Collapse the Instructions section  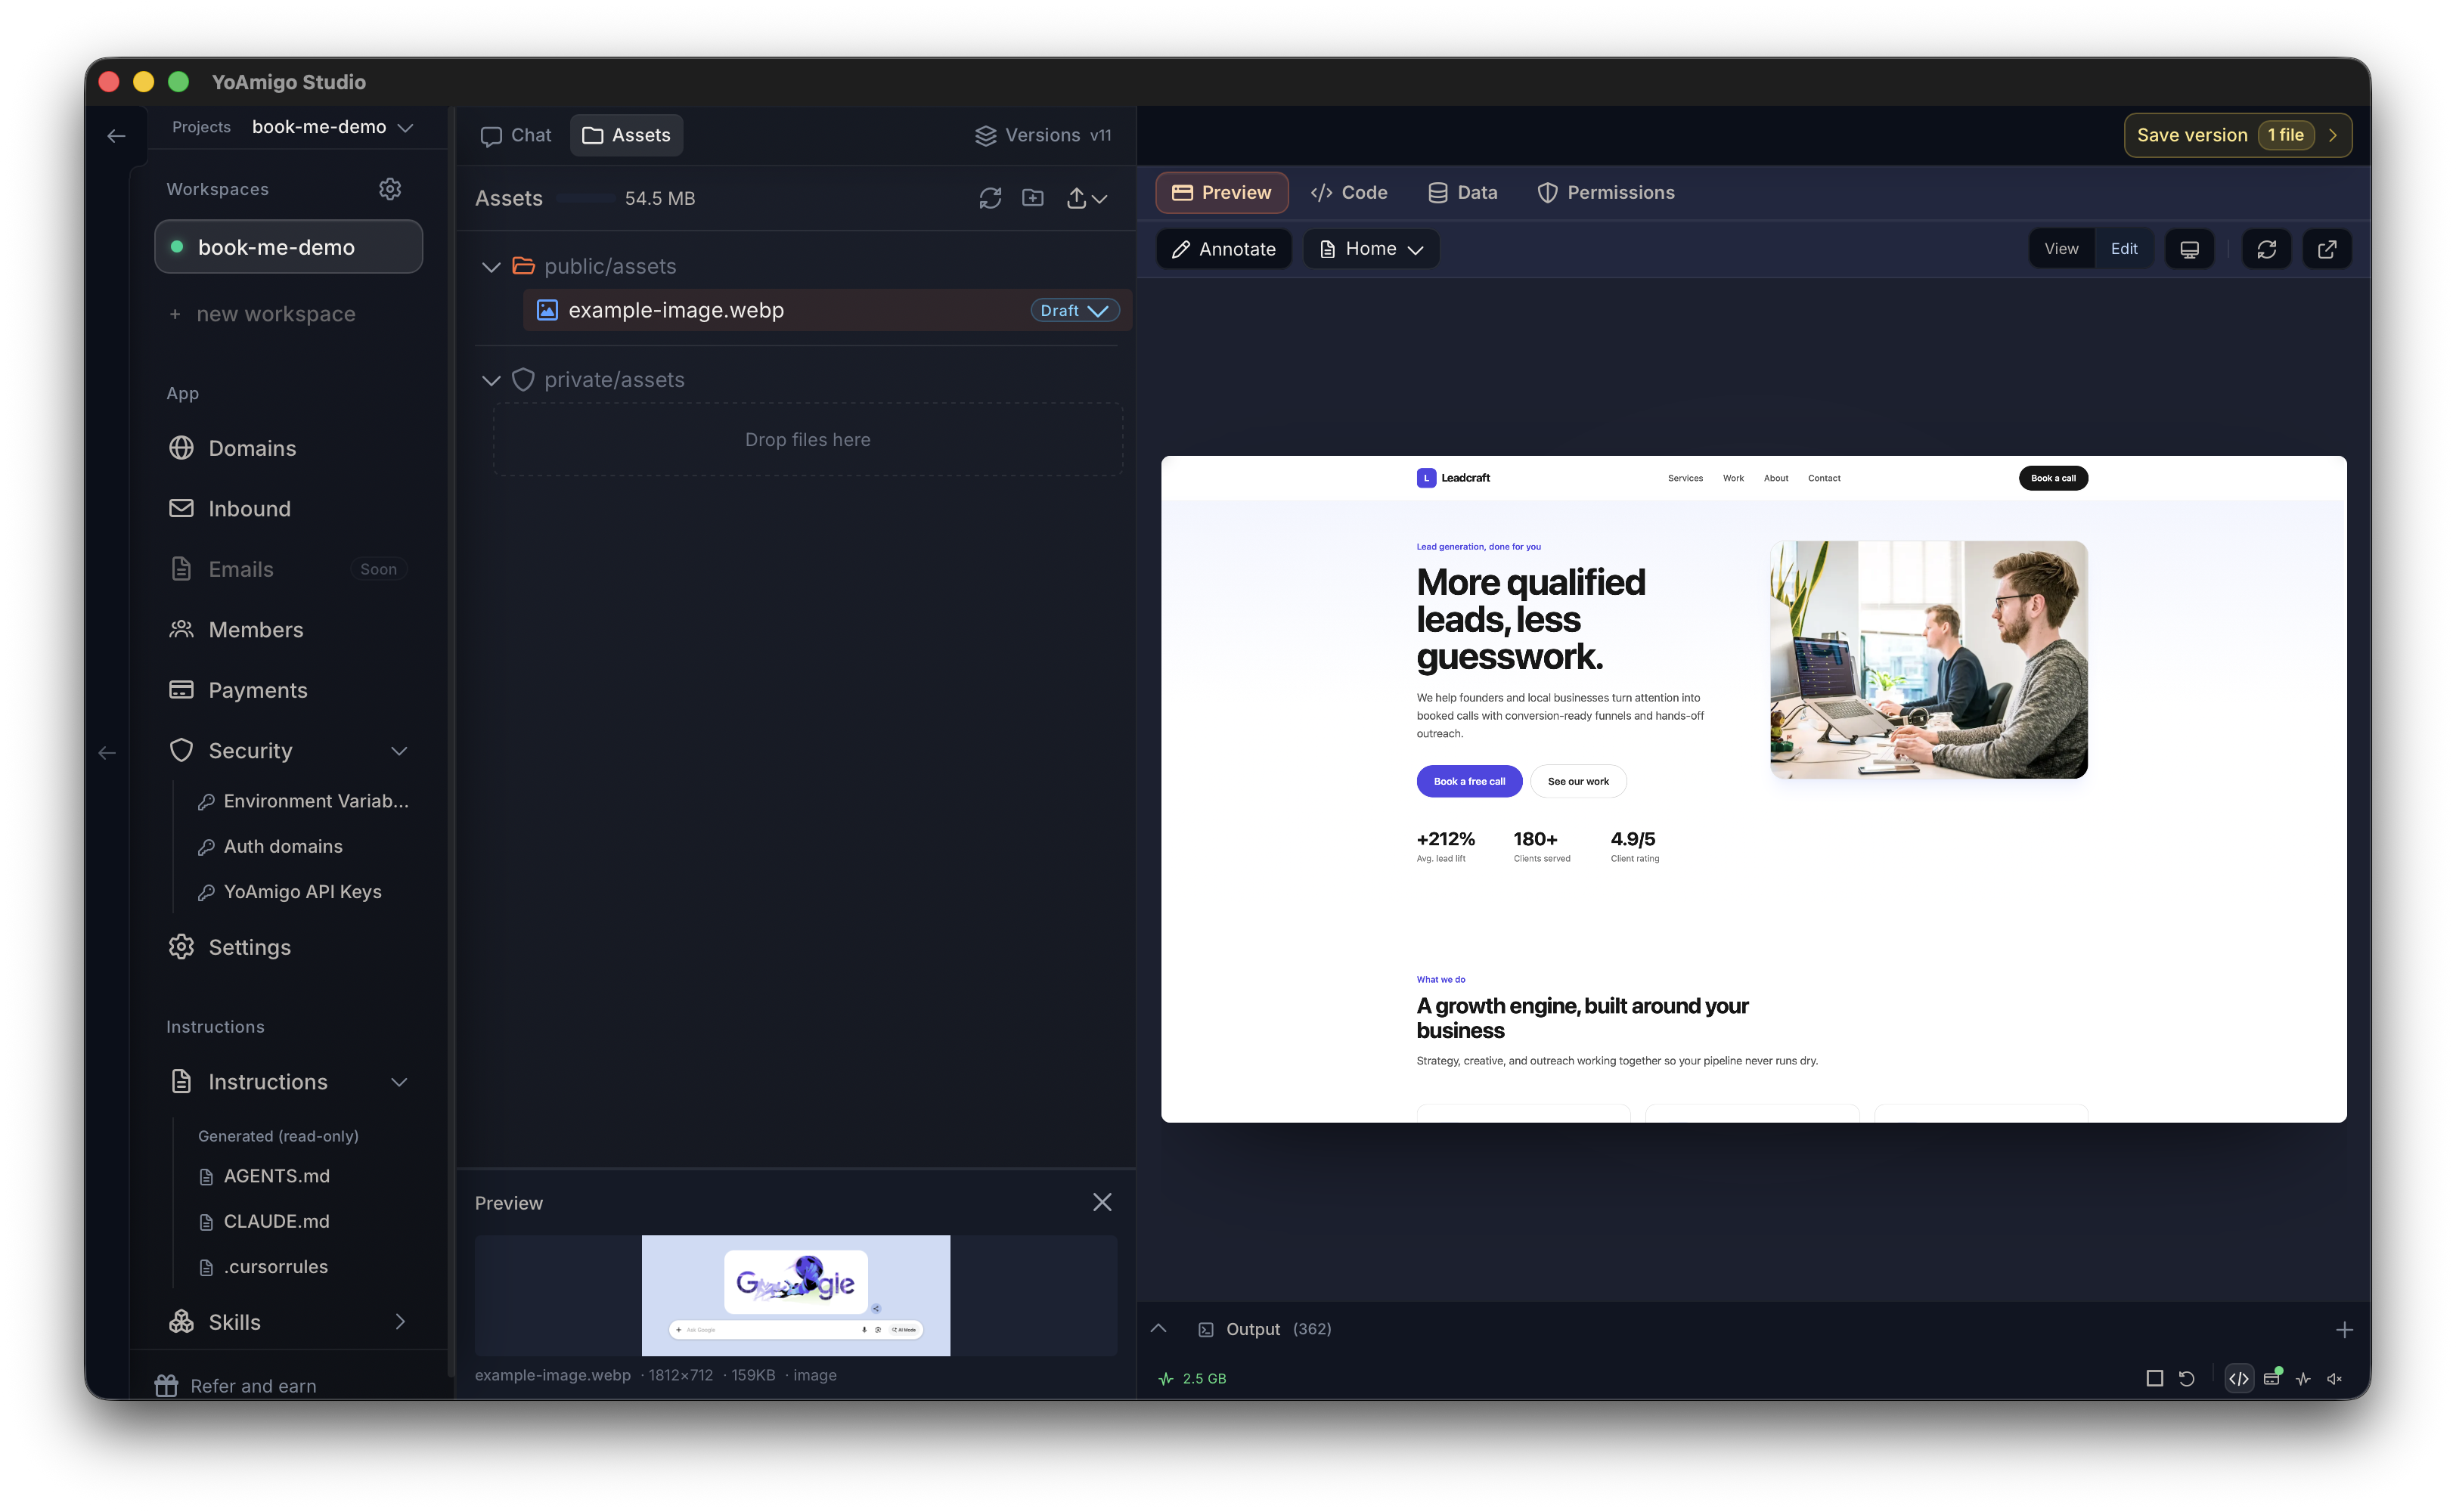point(399,1082)
